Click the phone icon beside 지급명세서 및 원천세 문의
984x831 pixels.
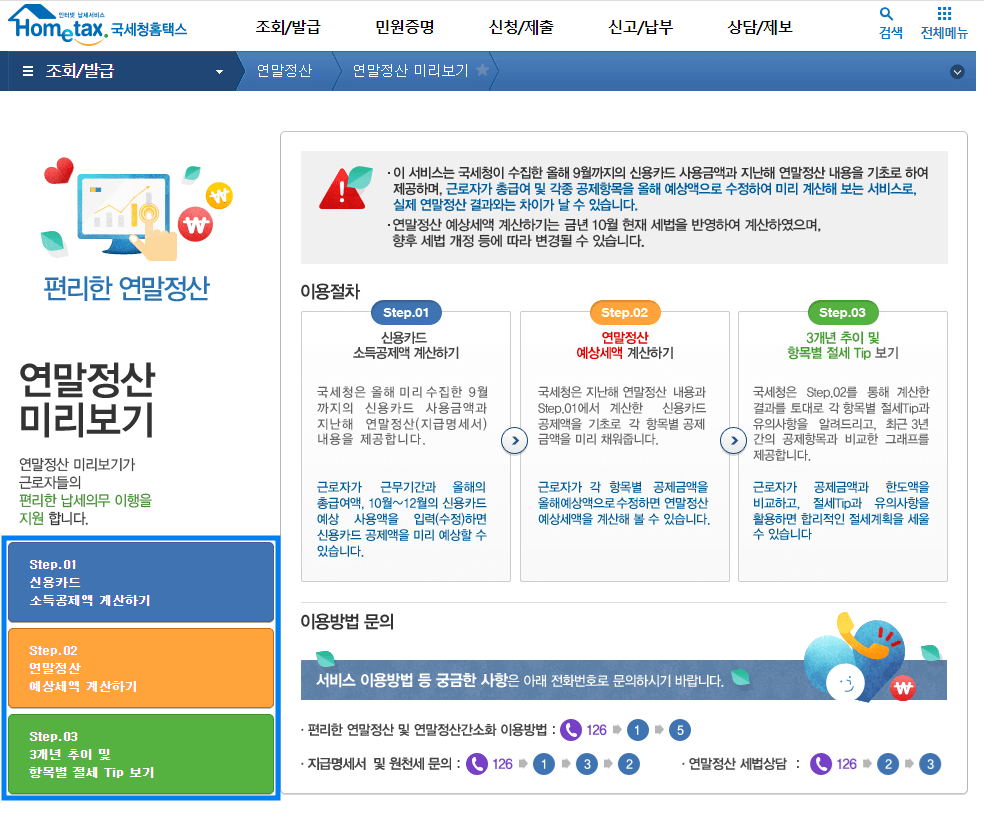(x=478, y=764)
